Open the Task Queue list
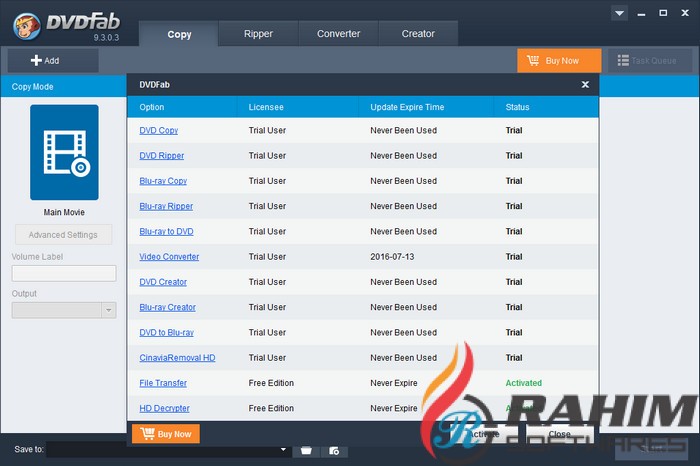The height and width of the screenshot is (466, 700). click(x=648, y=60)
